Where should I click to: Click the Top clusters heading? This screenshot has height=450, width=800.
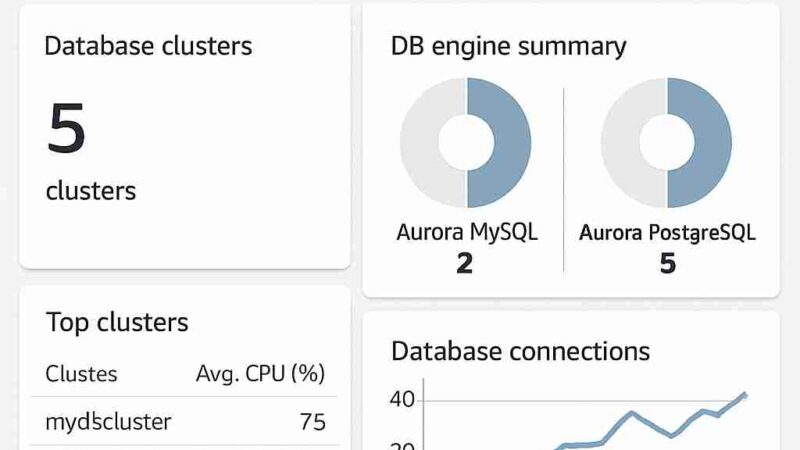pos(117,322)
